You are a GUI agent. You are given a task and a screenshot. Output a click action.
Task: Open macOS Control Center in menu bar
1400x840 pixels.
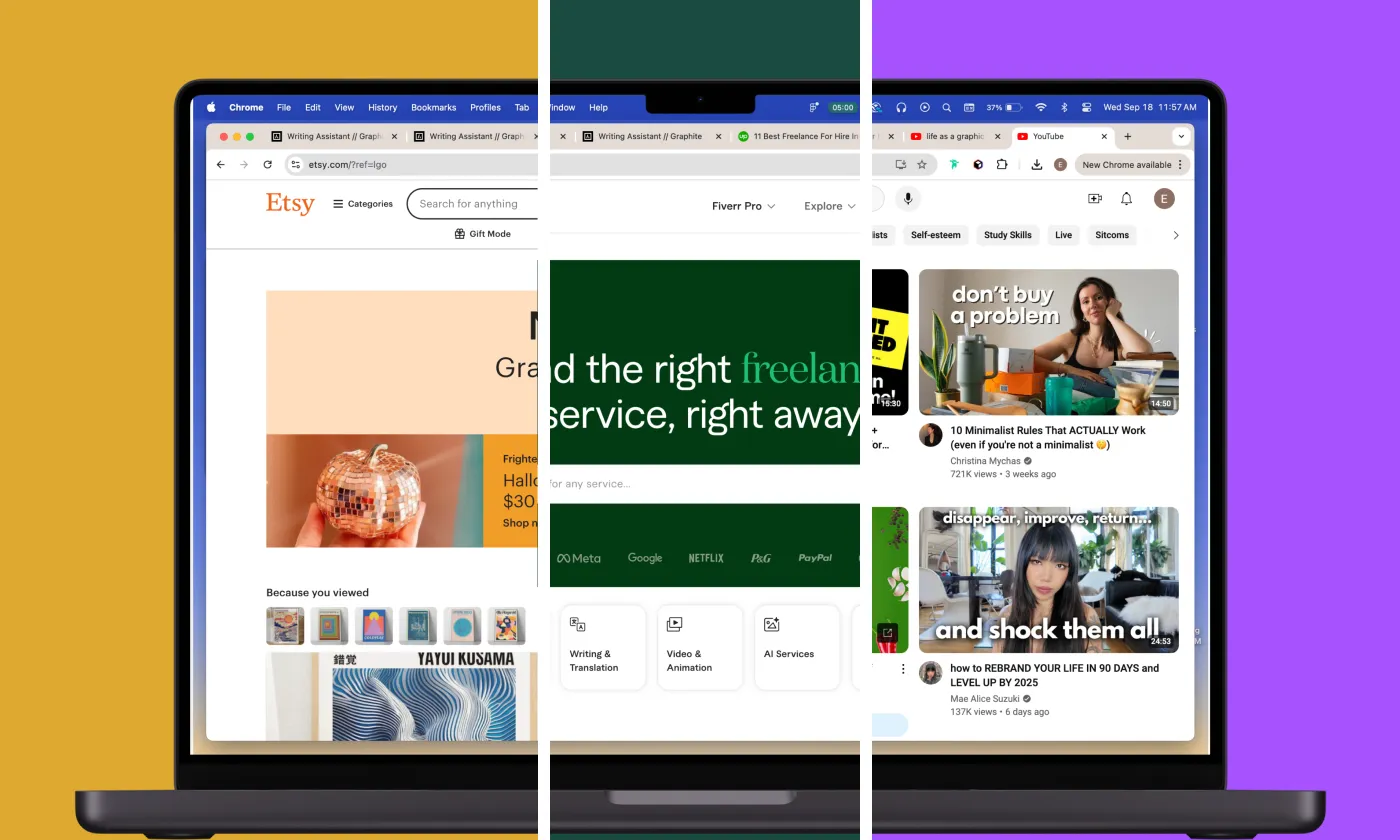(x=1084, y=107)
